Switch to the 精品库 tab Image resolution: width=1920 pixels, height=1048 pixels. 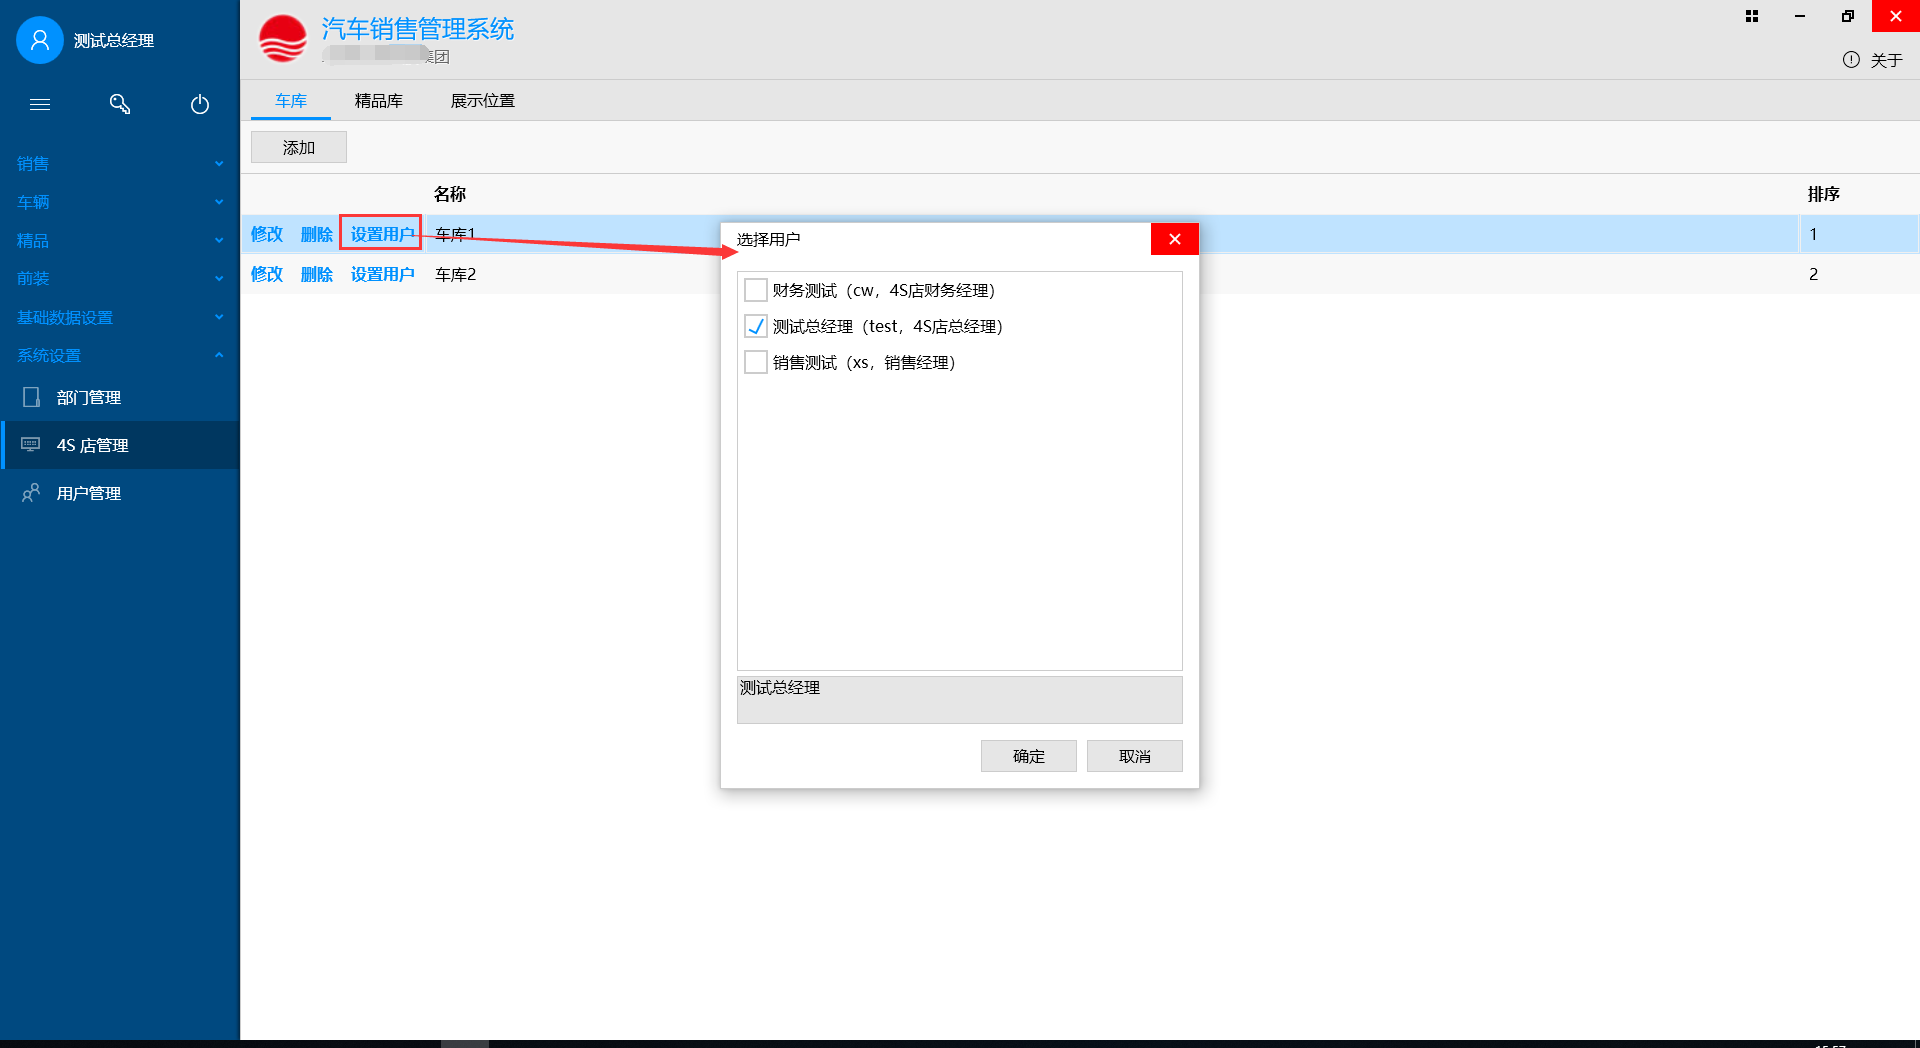tap(379, 101)
